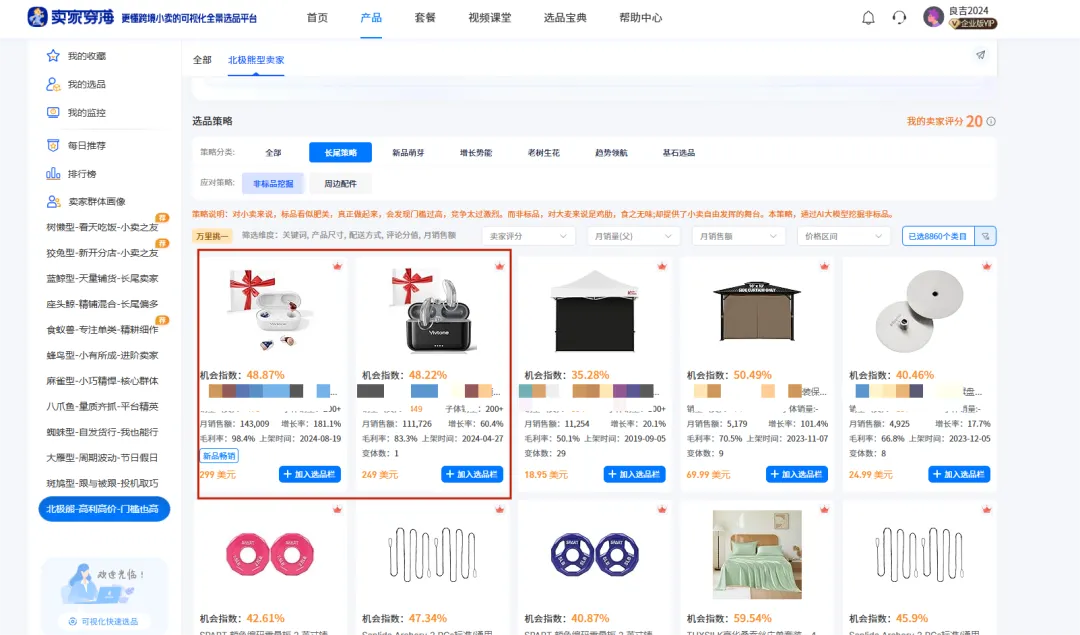Choose the 周边配件 response strategy

[340, 184]
